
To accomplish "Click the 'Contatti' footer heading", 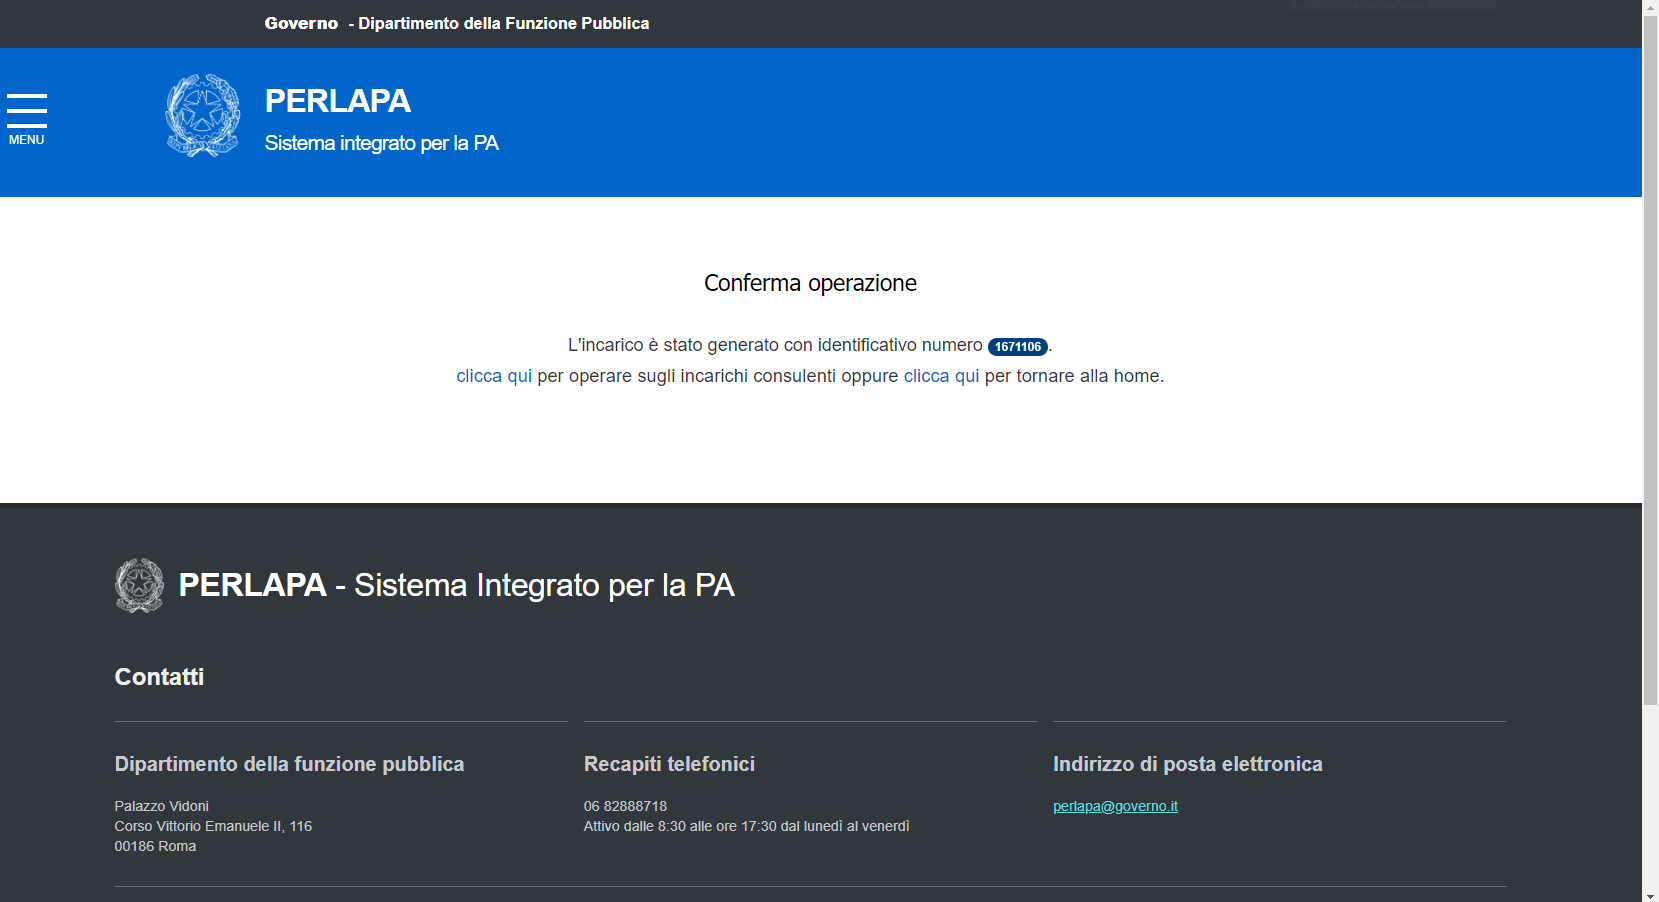I will pos(159,677).
